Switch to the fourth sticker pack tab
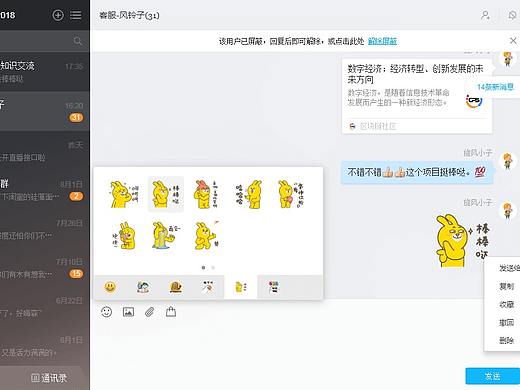Viewport: 520px width, 390px height. pos(208,287)
